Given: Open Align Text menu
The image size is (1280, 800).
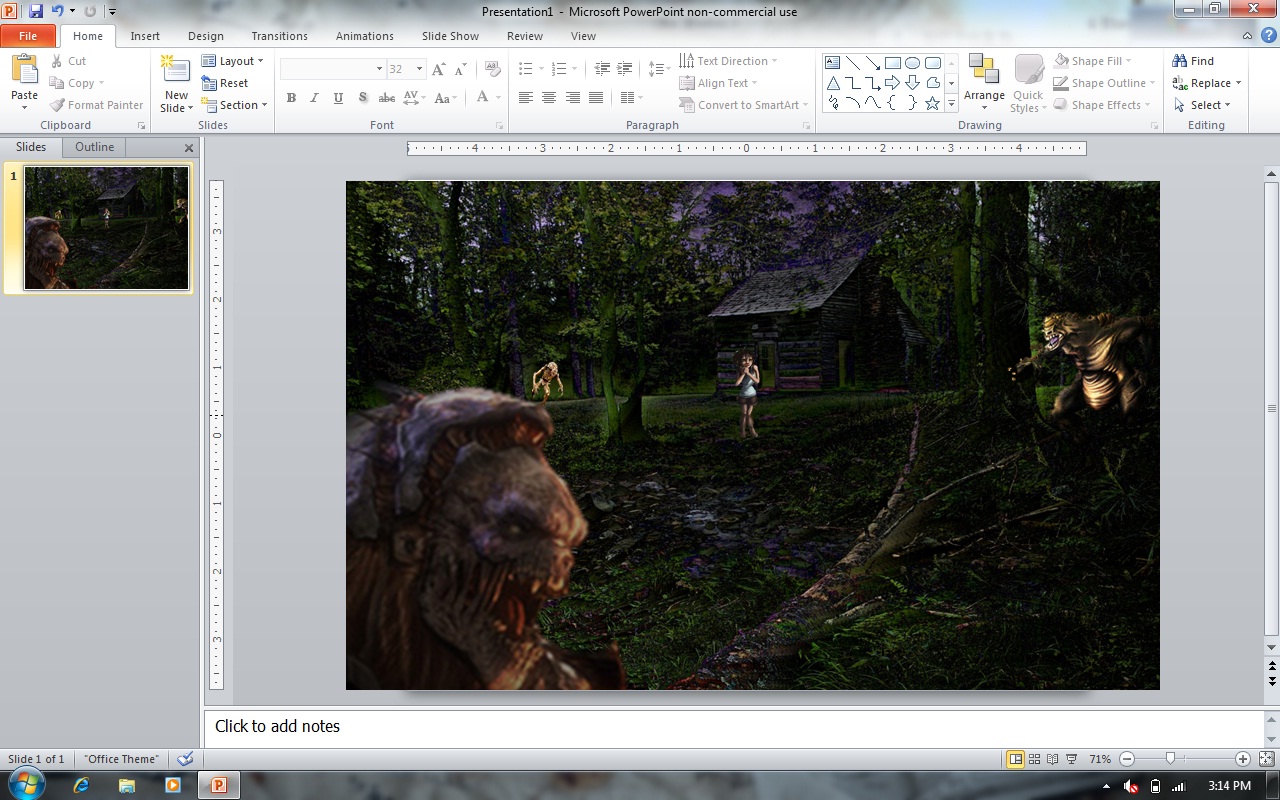Looking at the screenshot, I should [x=718, y=83].
